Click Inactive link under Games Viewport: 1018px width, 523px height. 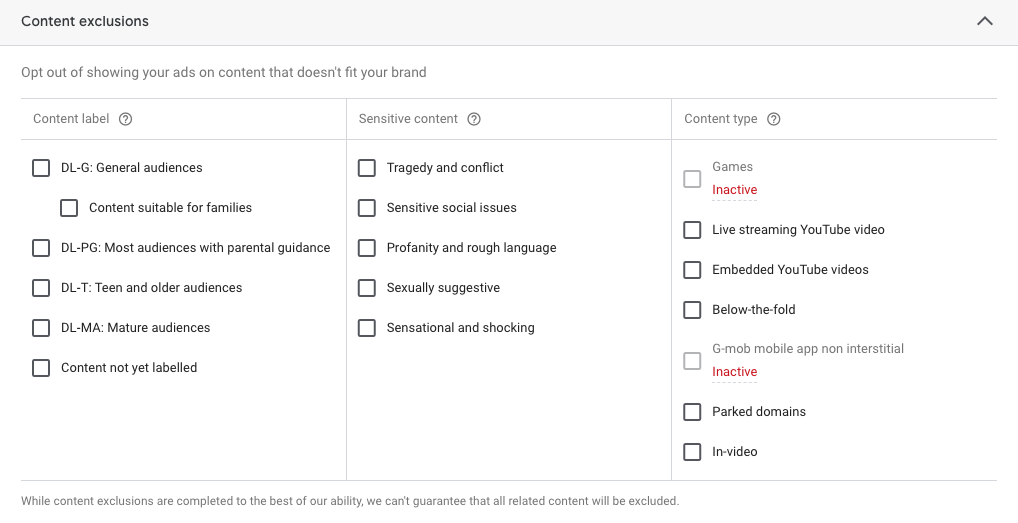click(x=734, y=190)
